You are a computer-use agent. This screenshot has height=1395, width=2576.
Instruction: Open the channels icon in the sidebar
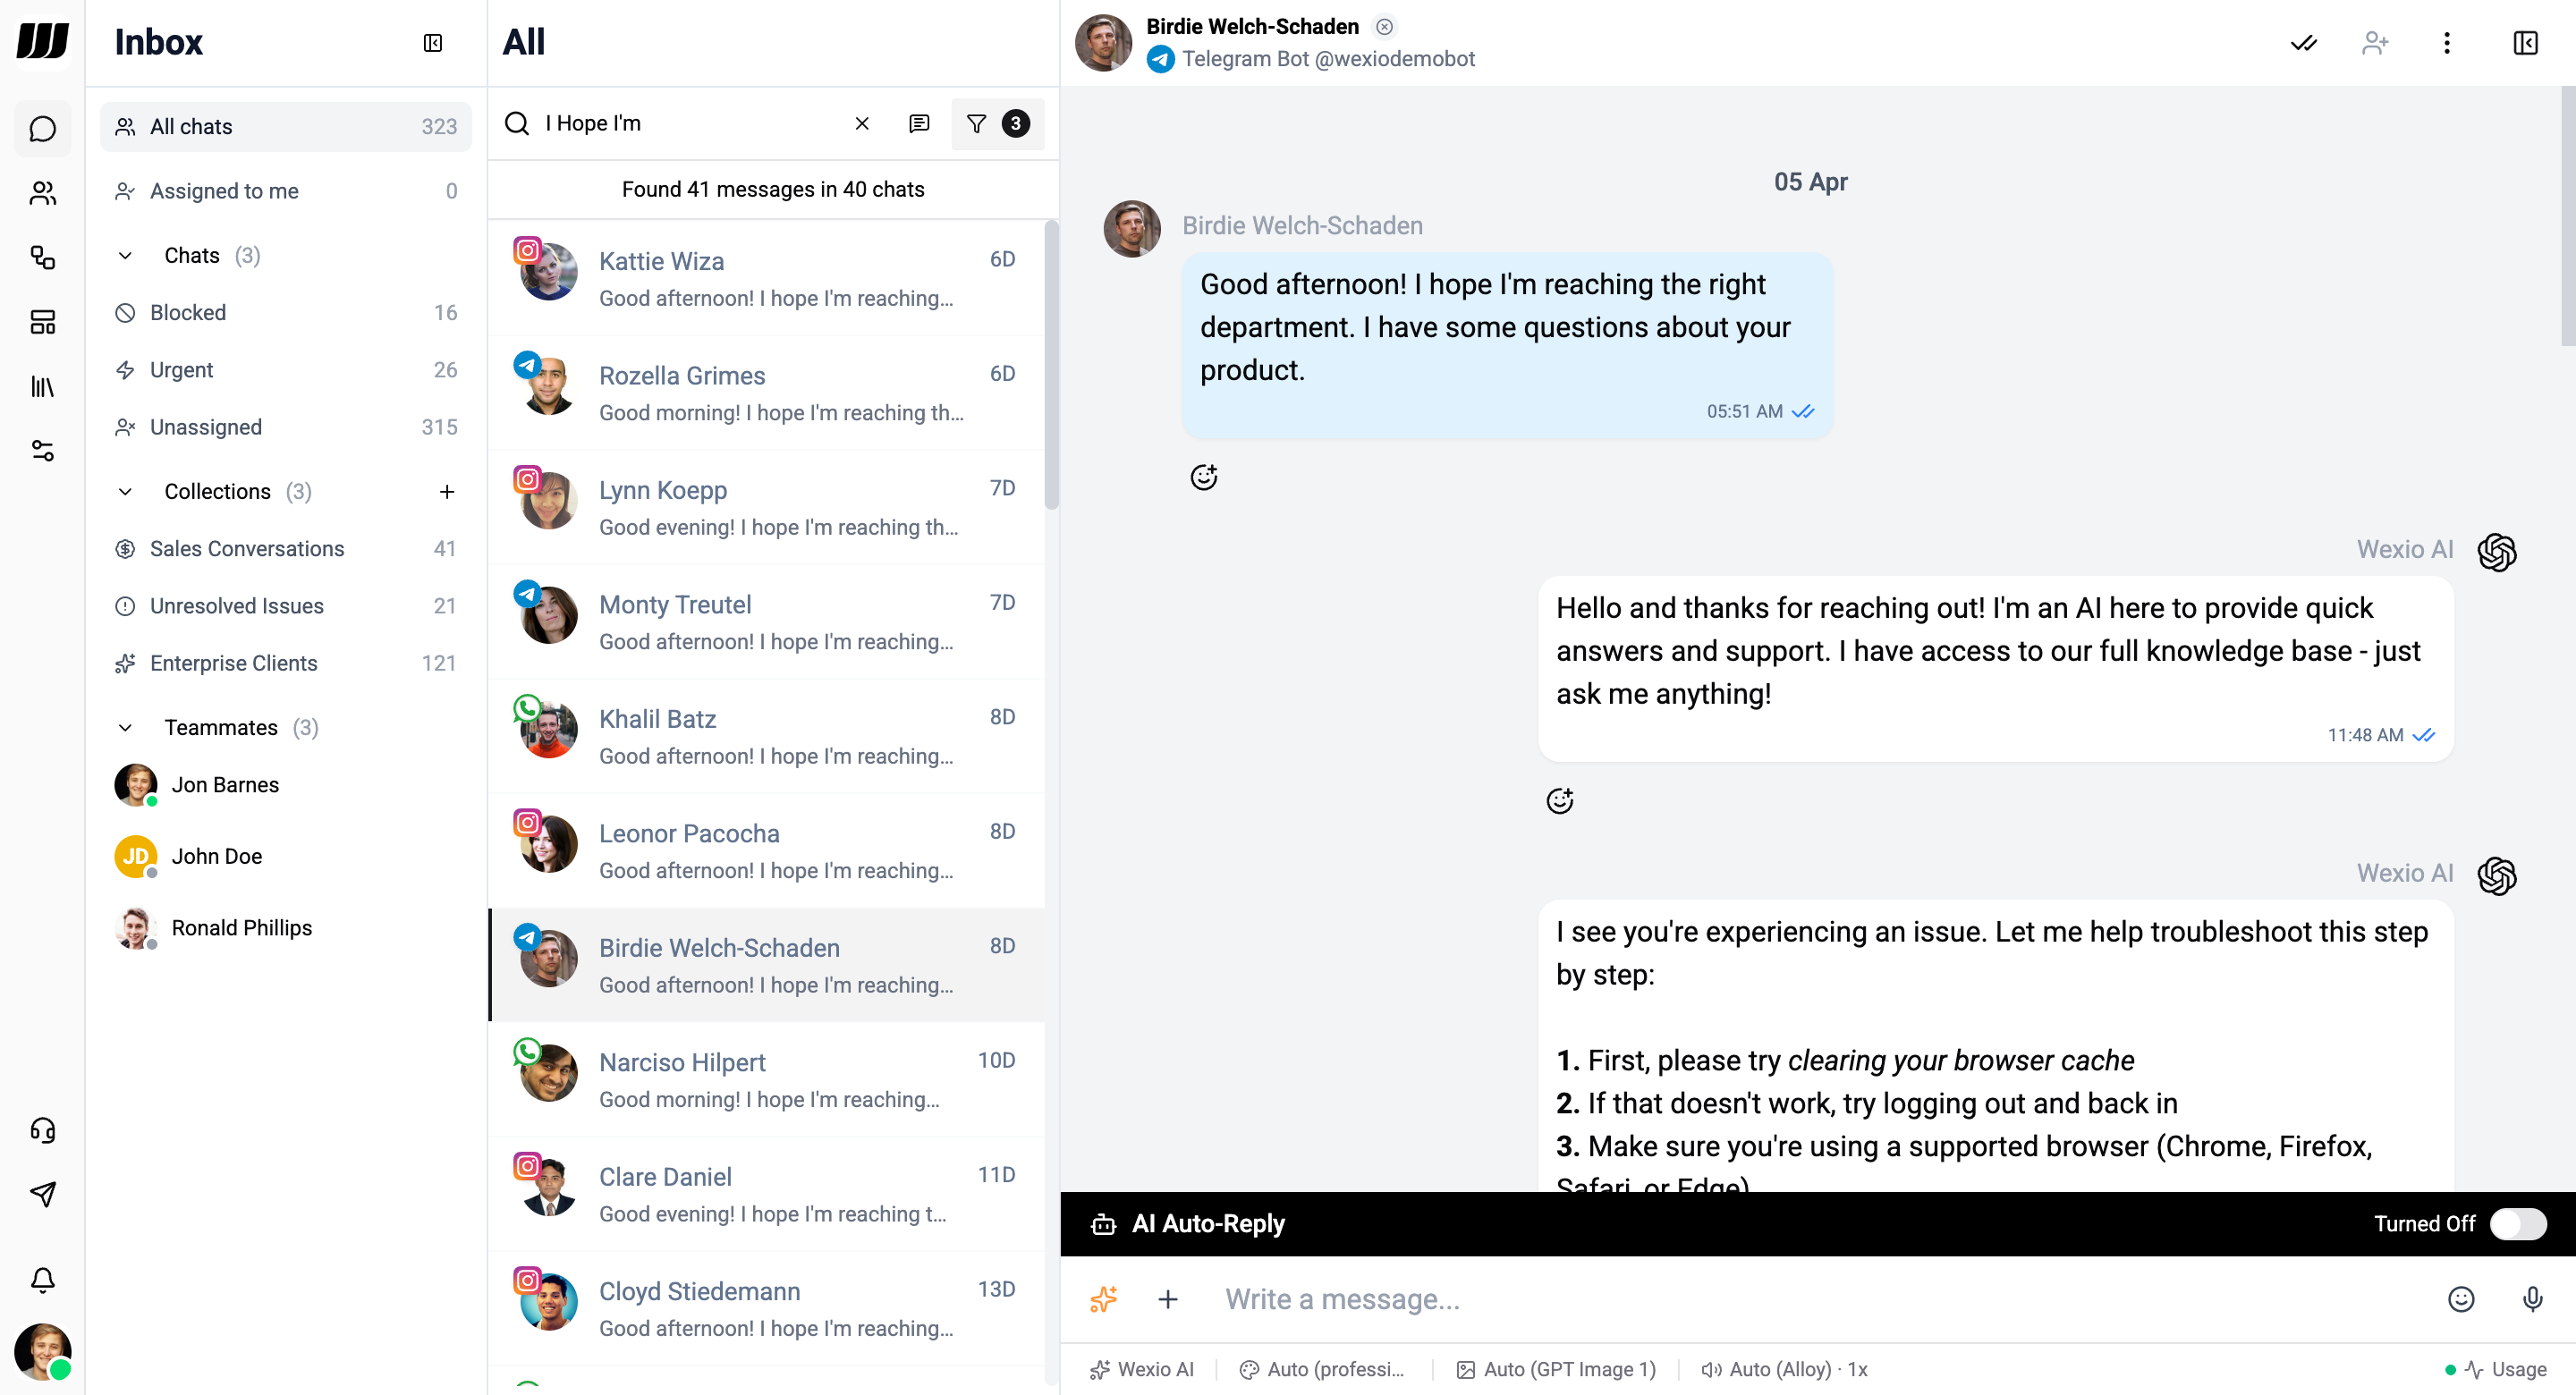click(42, 258)
